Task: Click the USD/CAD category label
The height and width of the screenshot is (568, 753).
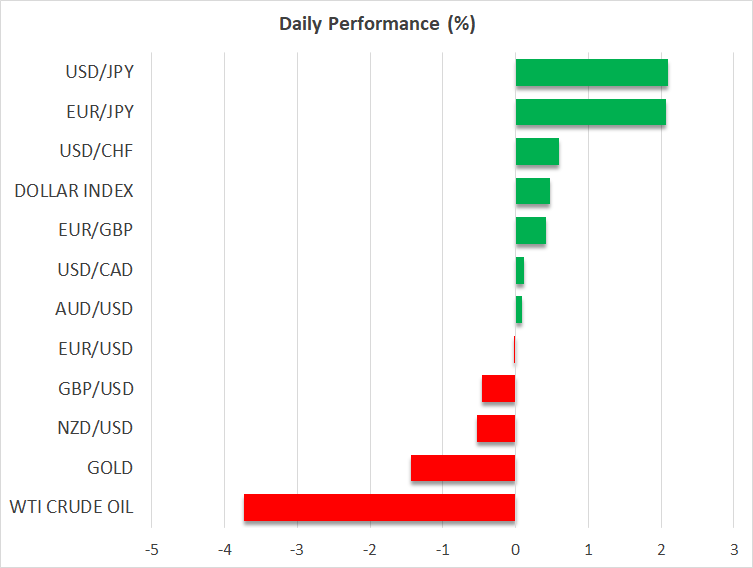Action: coord(94,270)
